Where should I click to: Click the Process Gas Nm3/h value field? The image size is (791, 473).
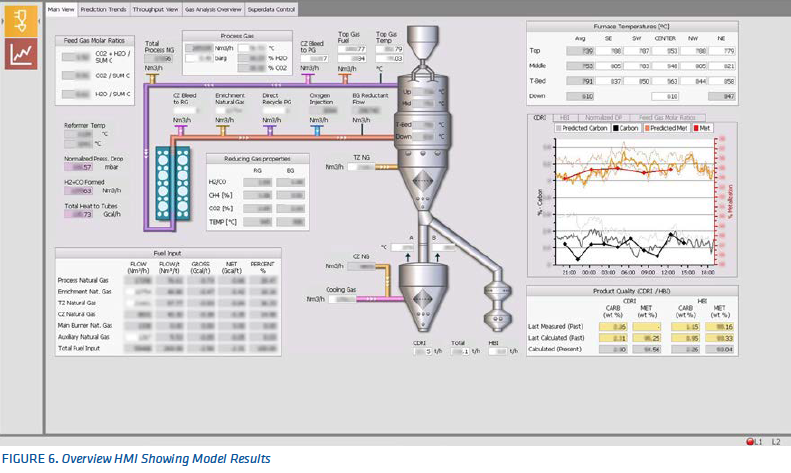(x=199, y=48)
